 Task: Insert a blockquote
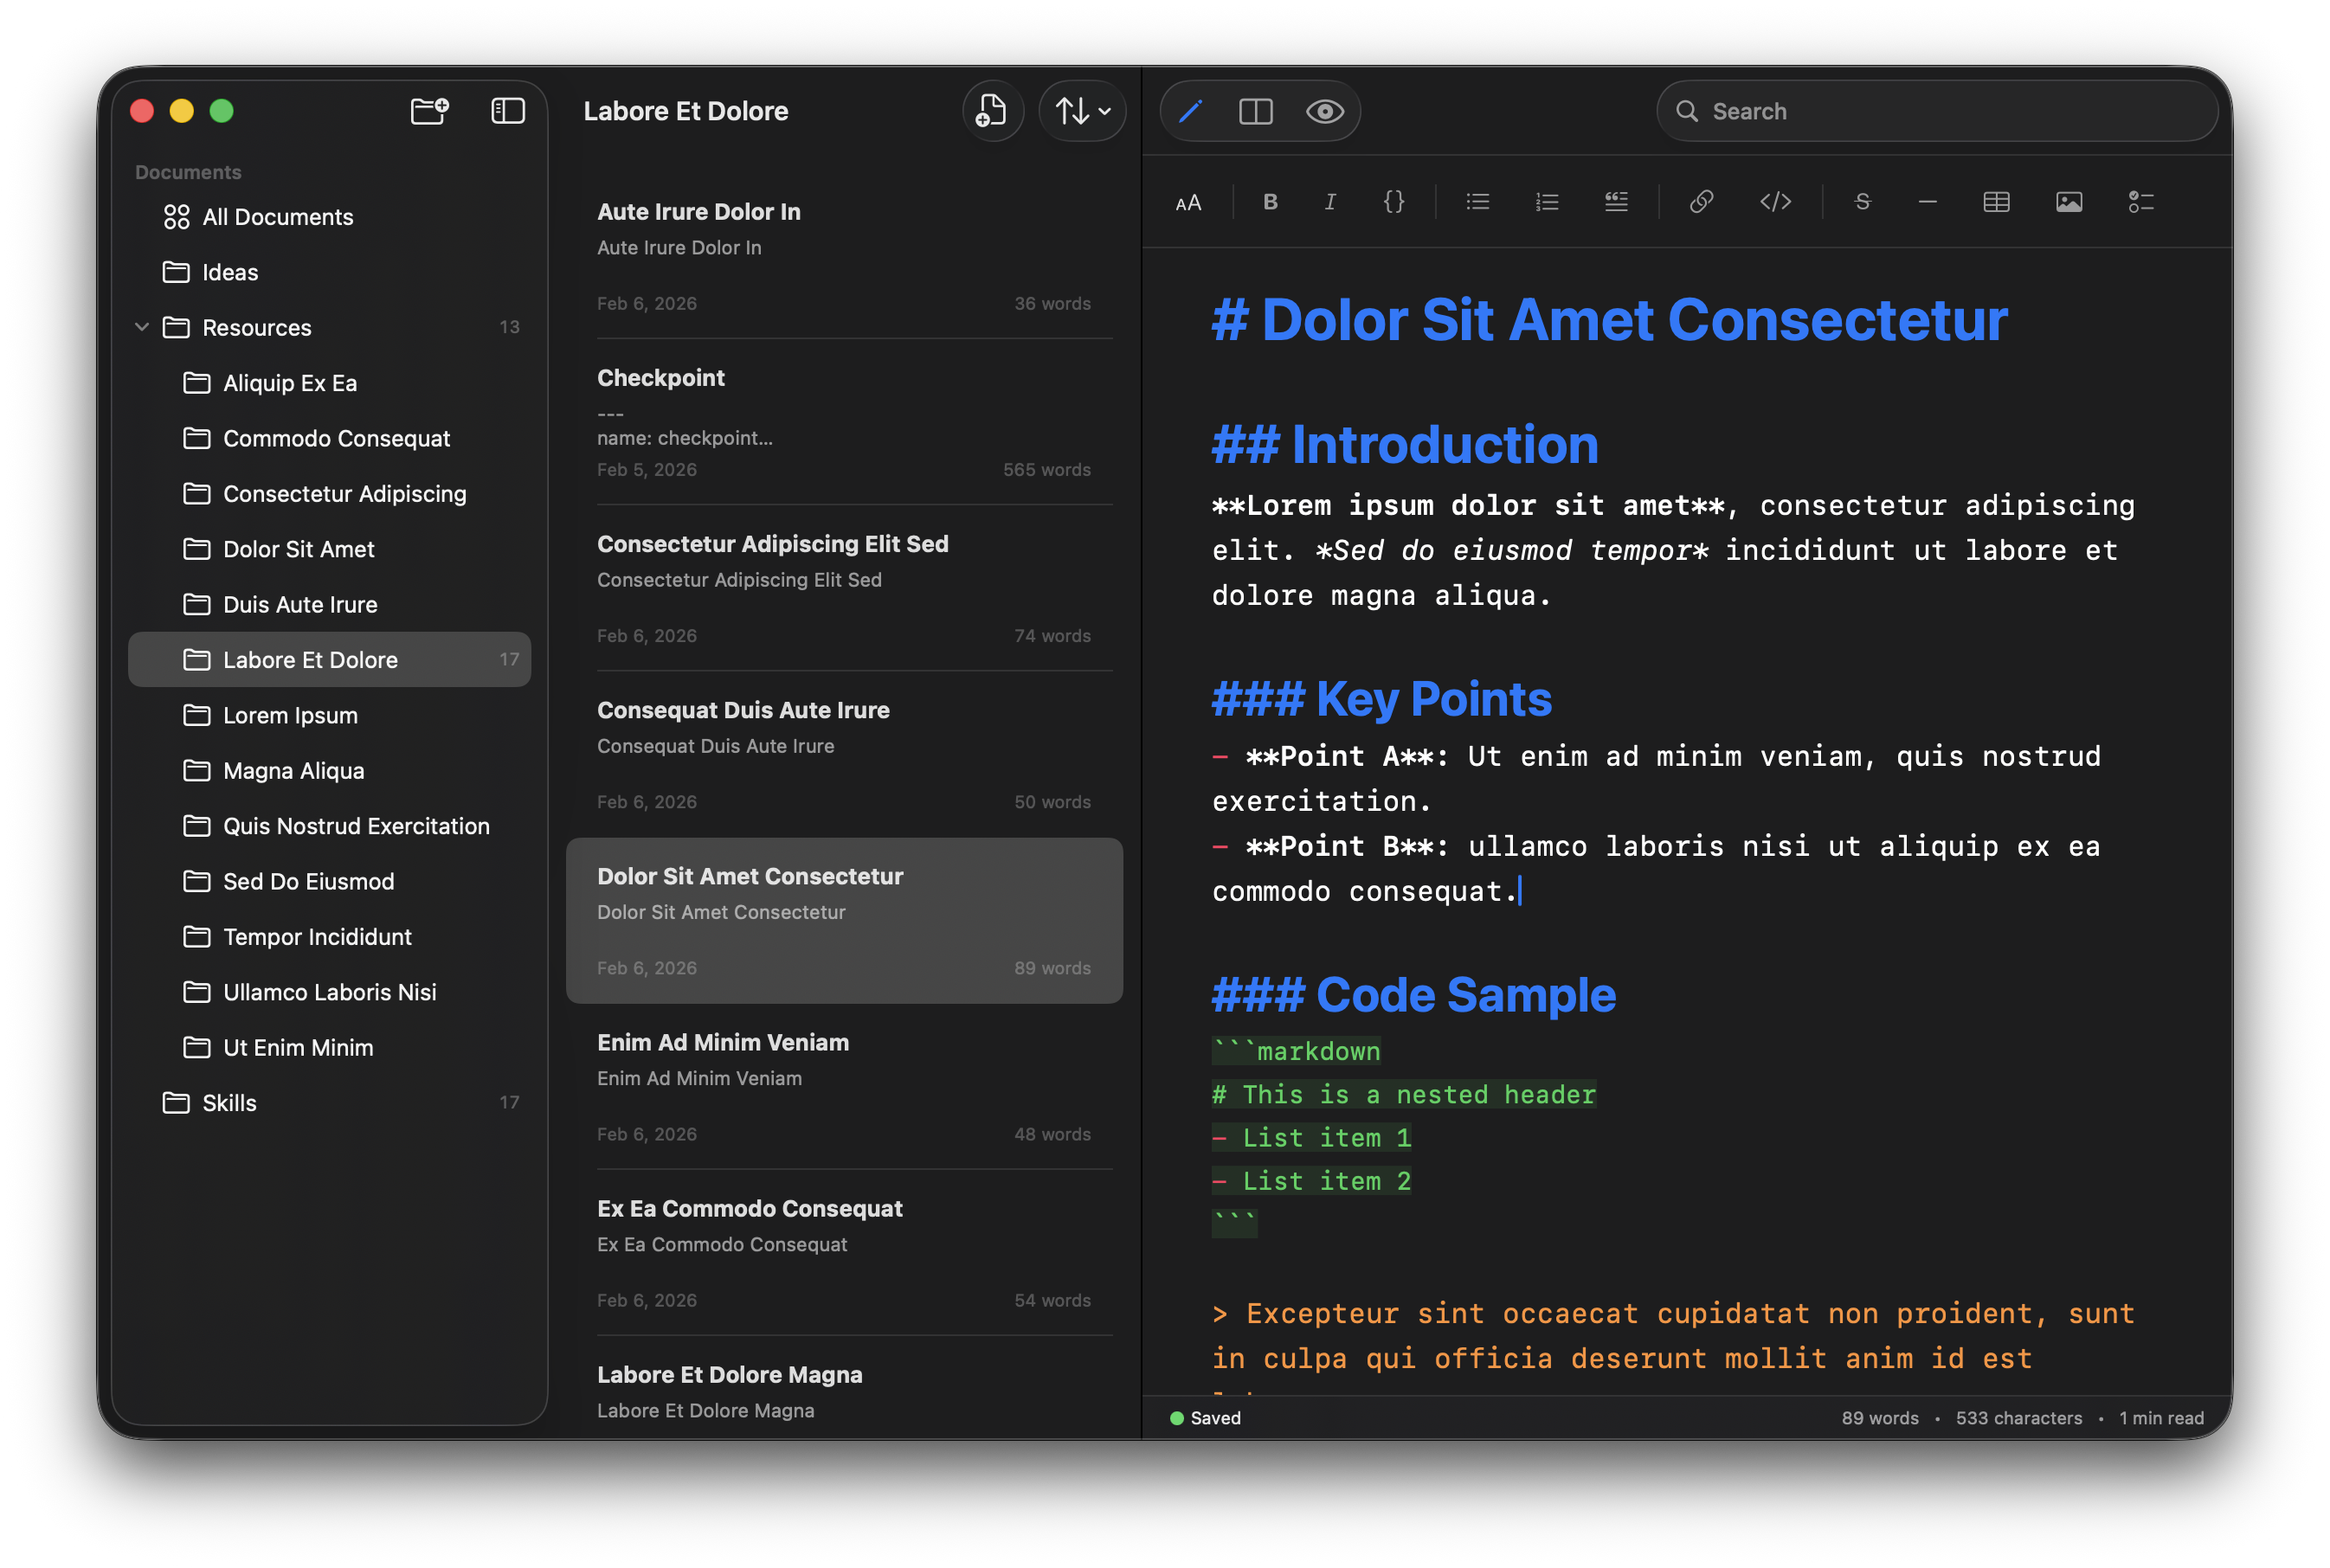point(1616,202)
